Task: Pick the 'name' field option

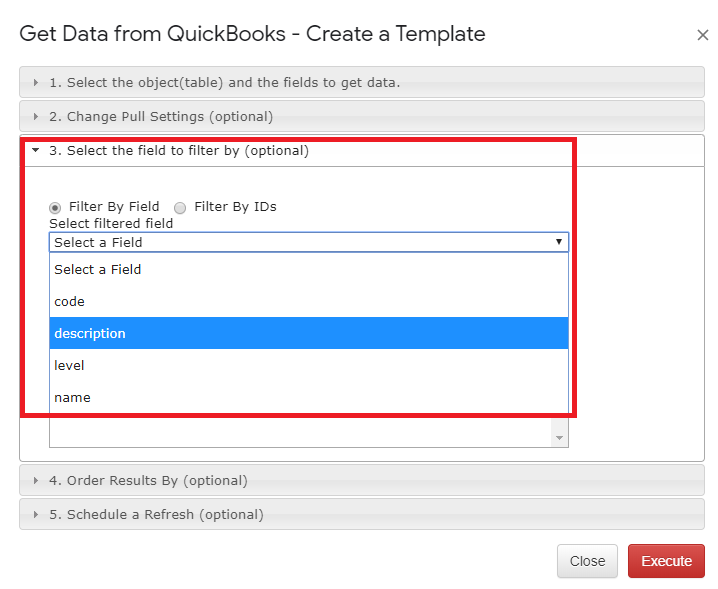Action: [309, 397]
